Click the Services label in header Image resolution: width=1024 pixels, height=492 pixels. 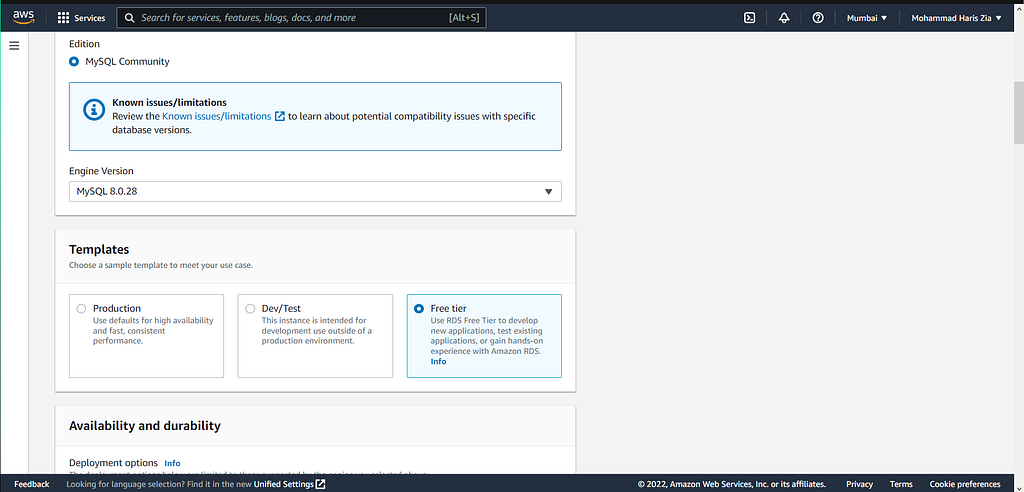point(89,18)
